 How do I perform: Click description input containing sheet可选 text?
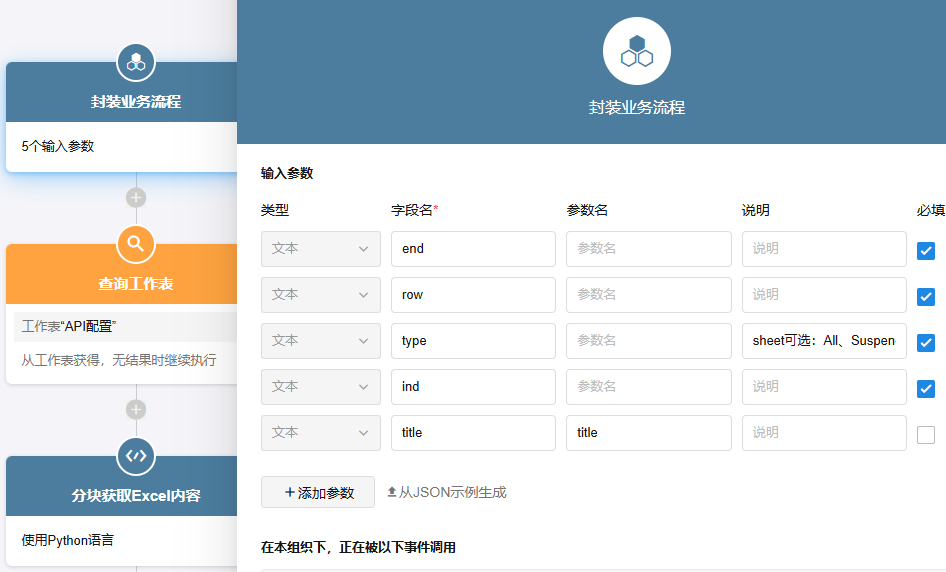point(823,341)
